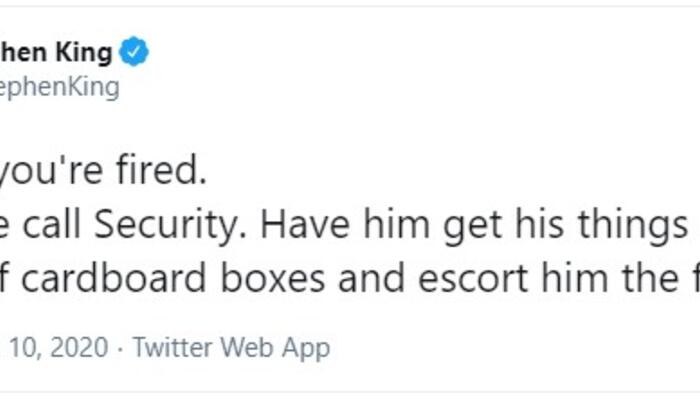Click the word "Web" in source label

[244, 347]
